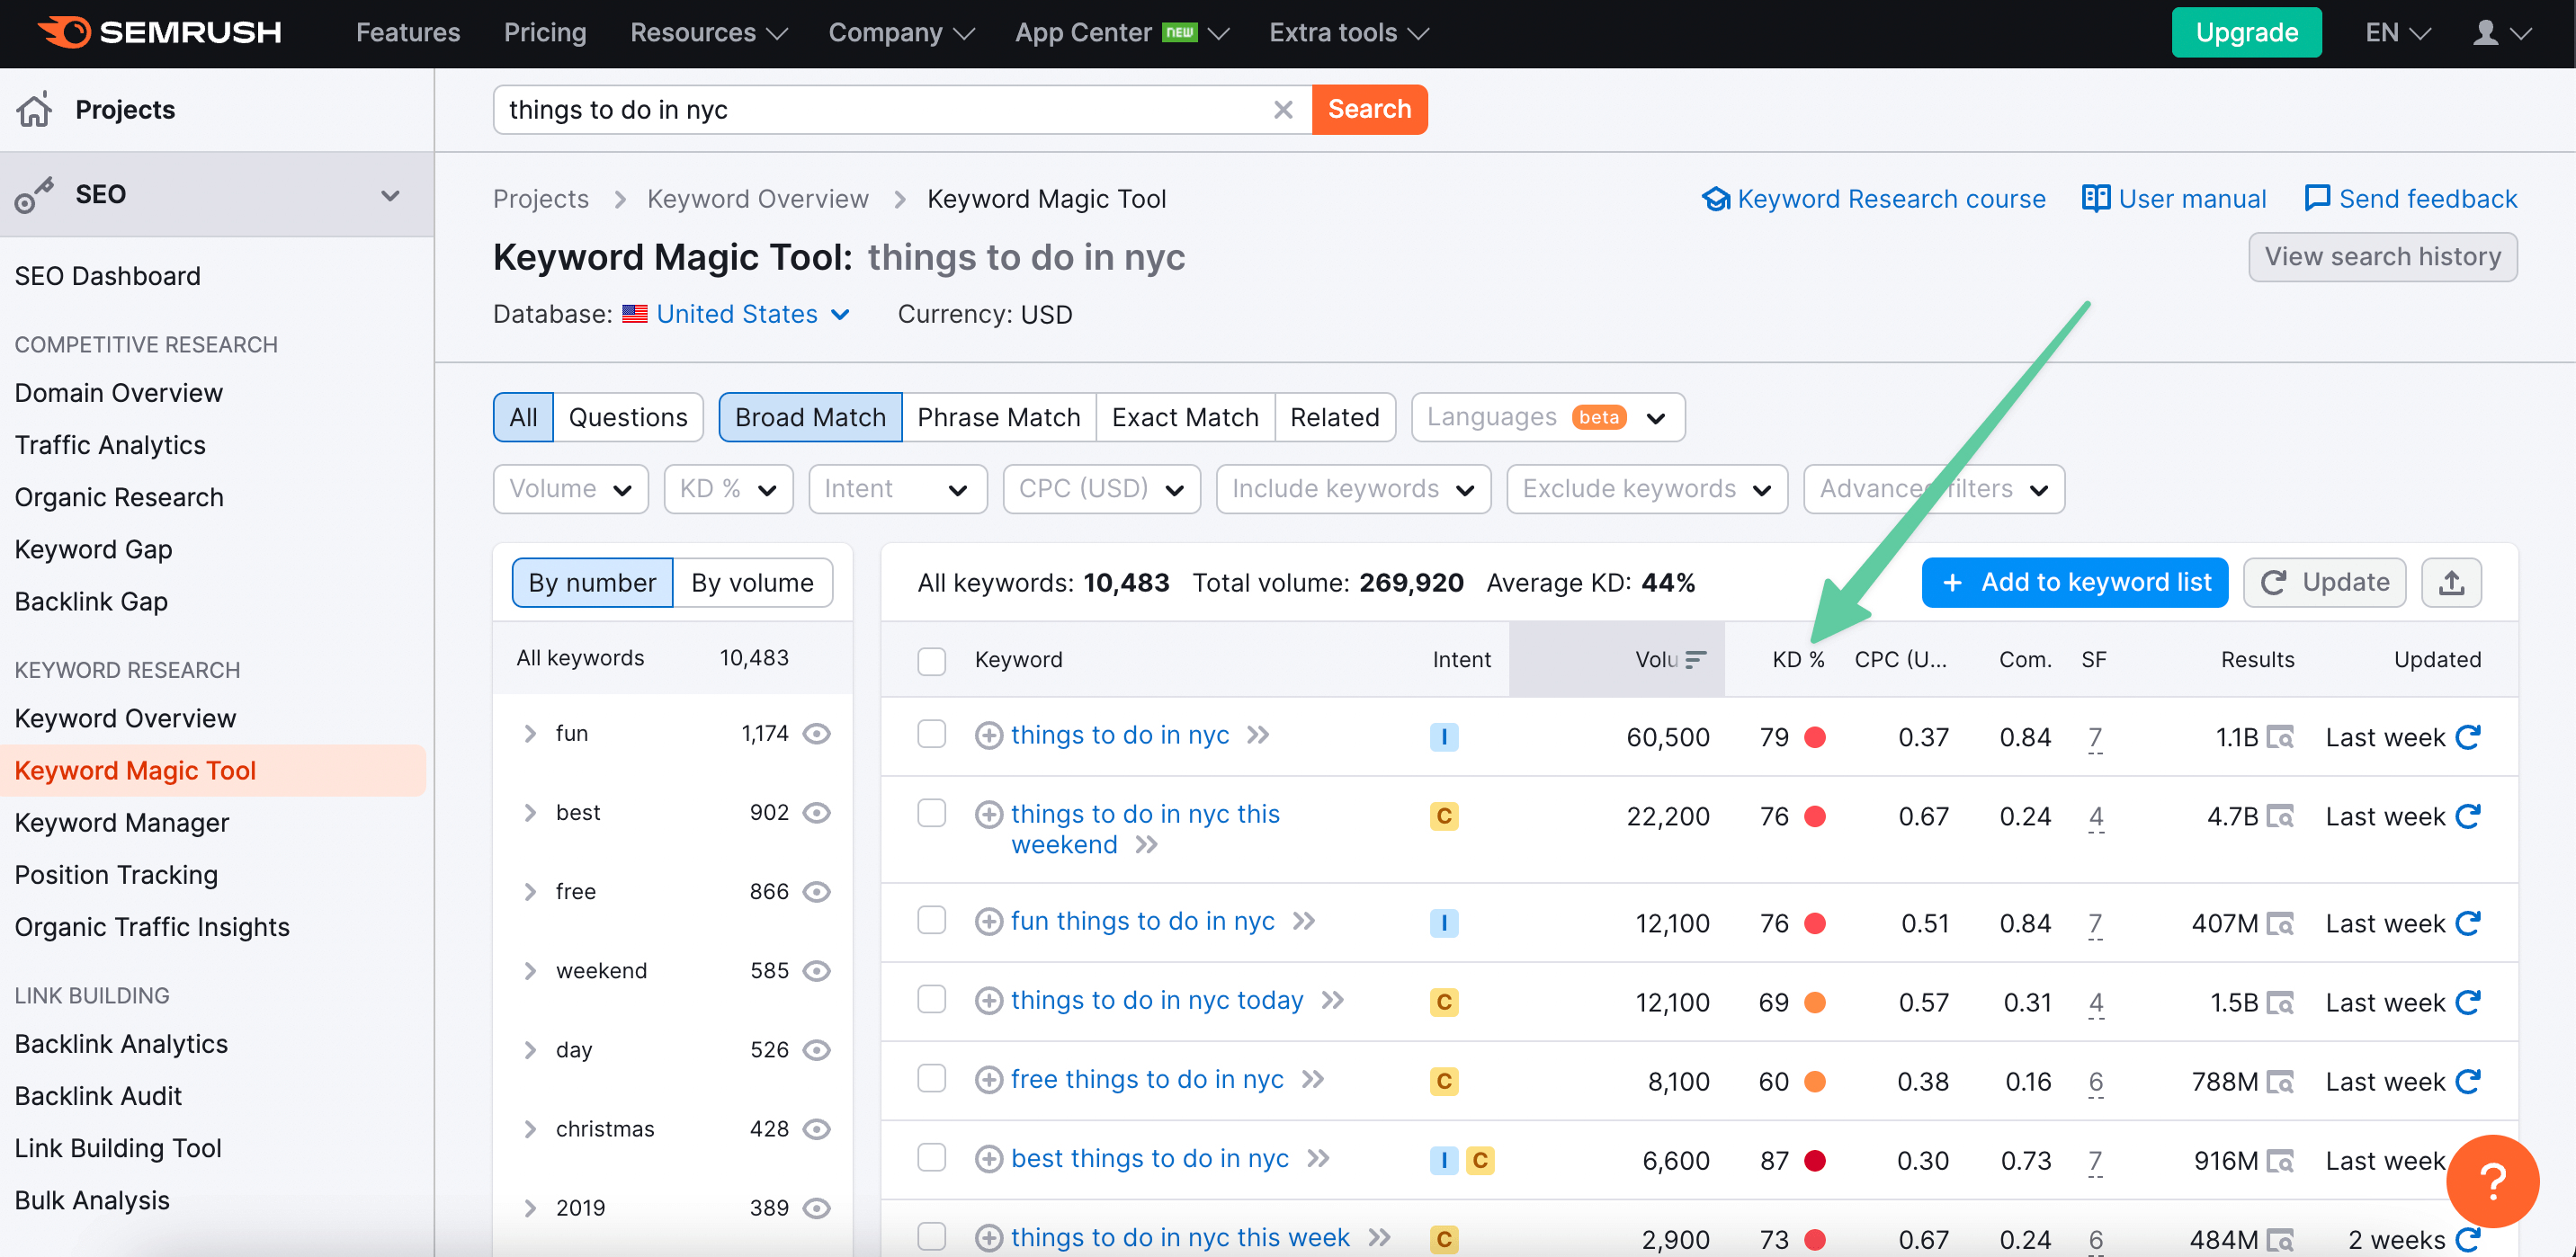This screenshot has height=1257, width=2576.
Task: View SERP for 'things to do in nyc today'
Action: 2279,1002
